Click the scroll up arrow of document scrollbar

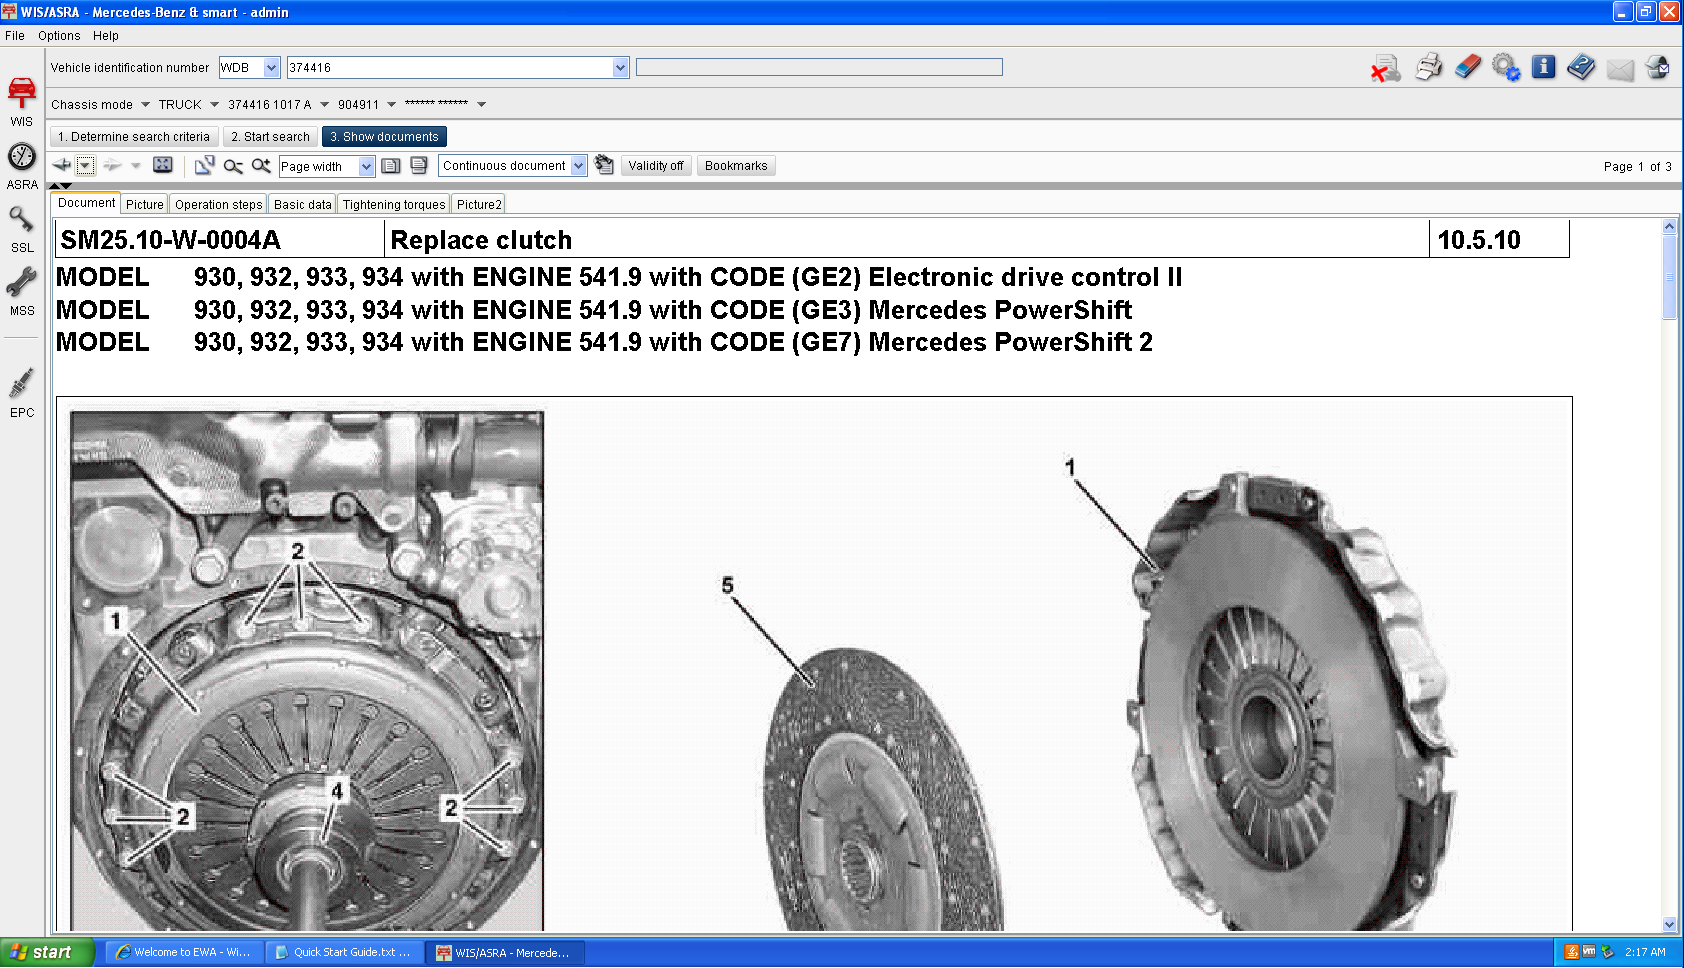[1669, 226]
